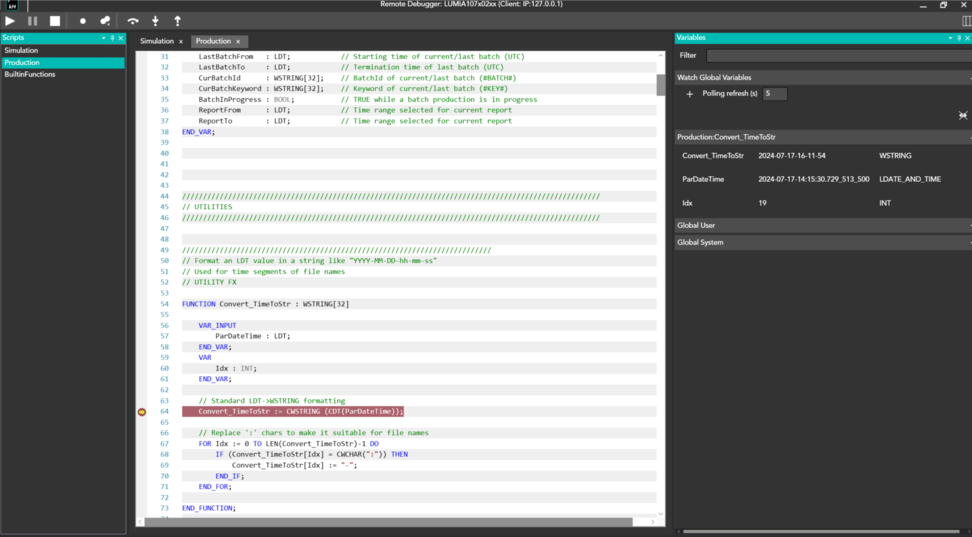972x537 pixels.
Task: Open the Scripts panel dropdown arrow
Action: [x=103, y=38]
